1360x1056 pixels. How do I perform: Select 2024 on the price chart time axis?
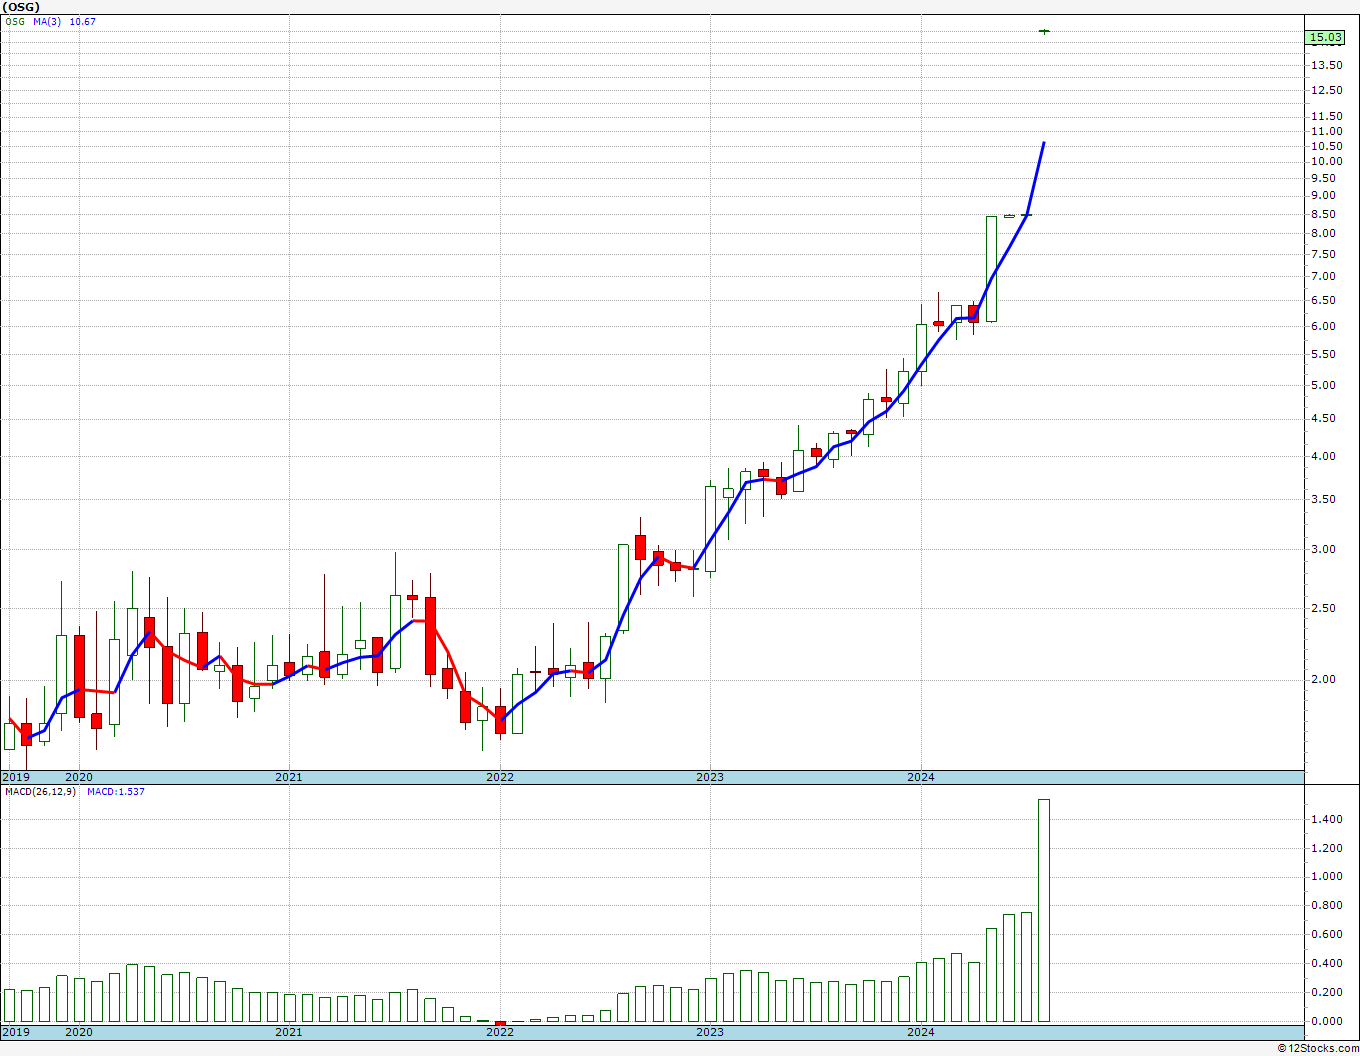pos(920,777)
